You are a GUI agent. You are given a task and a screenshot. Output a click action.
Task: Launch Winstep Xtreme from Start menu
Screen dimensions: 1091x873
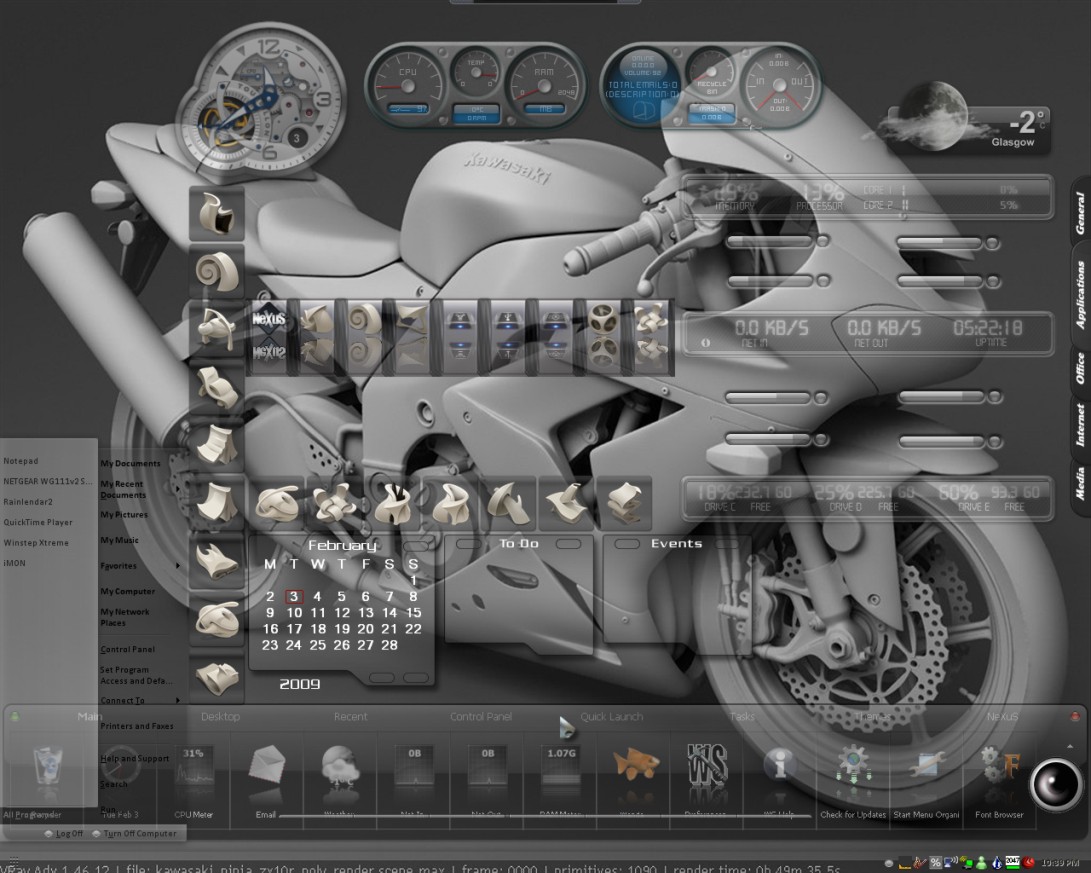[36, 543]
